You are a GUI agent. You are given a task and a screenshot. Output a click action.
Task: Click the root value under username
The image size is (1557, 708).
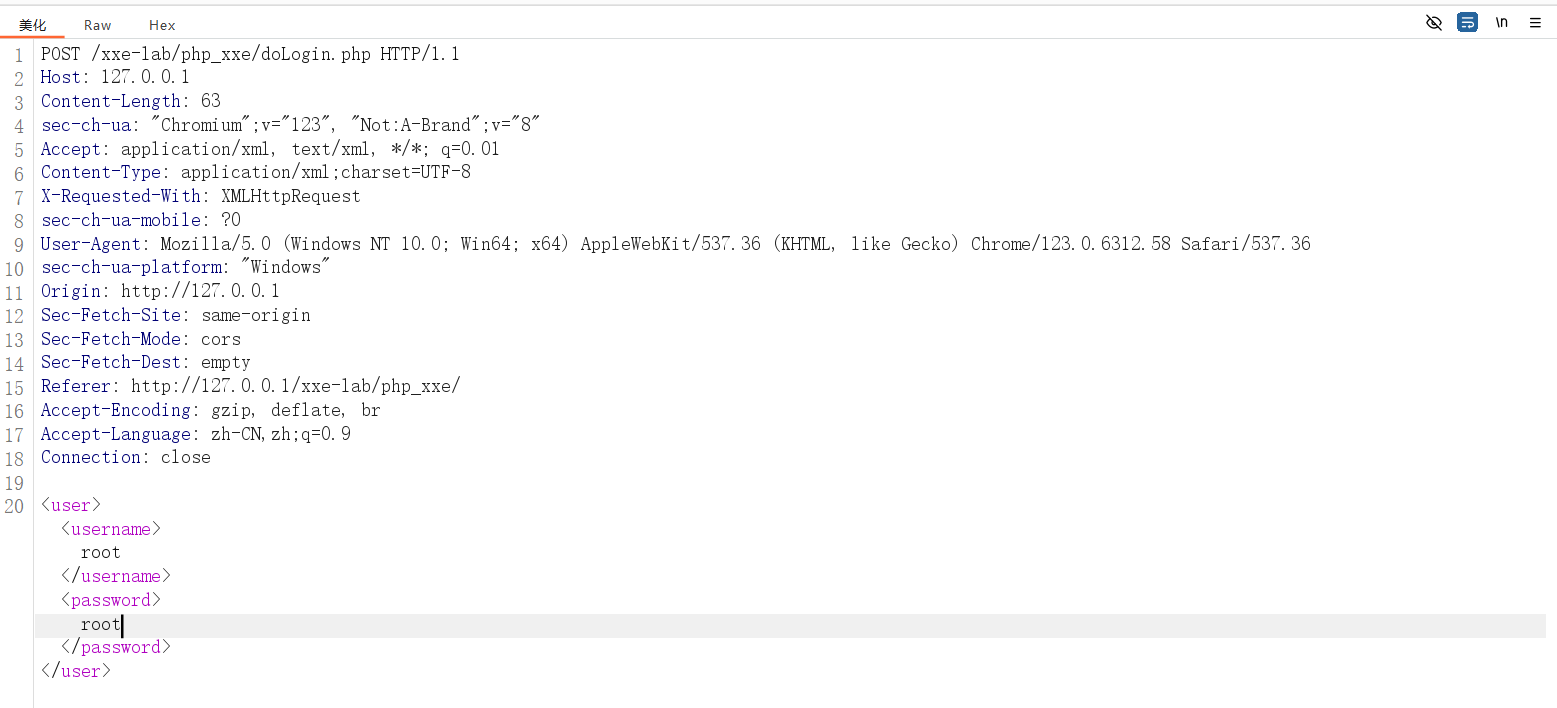pos(101,552)
